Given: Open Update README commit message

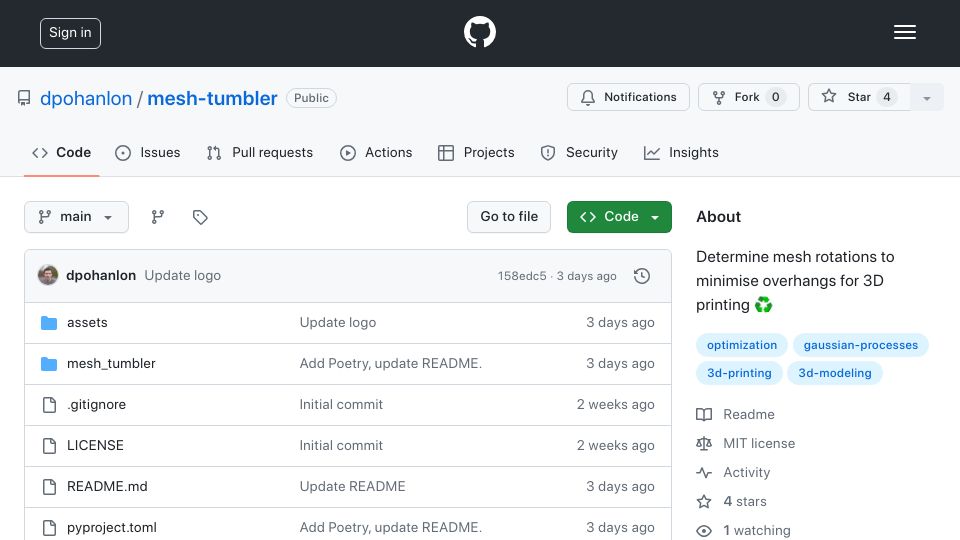Looking at the screenshot, I should (352, 487).
